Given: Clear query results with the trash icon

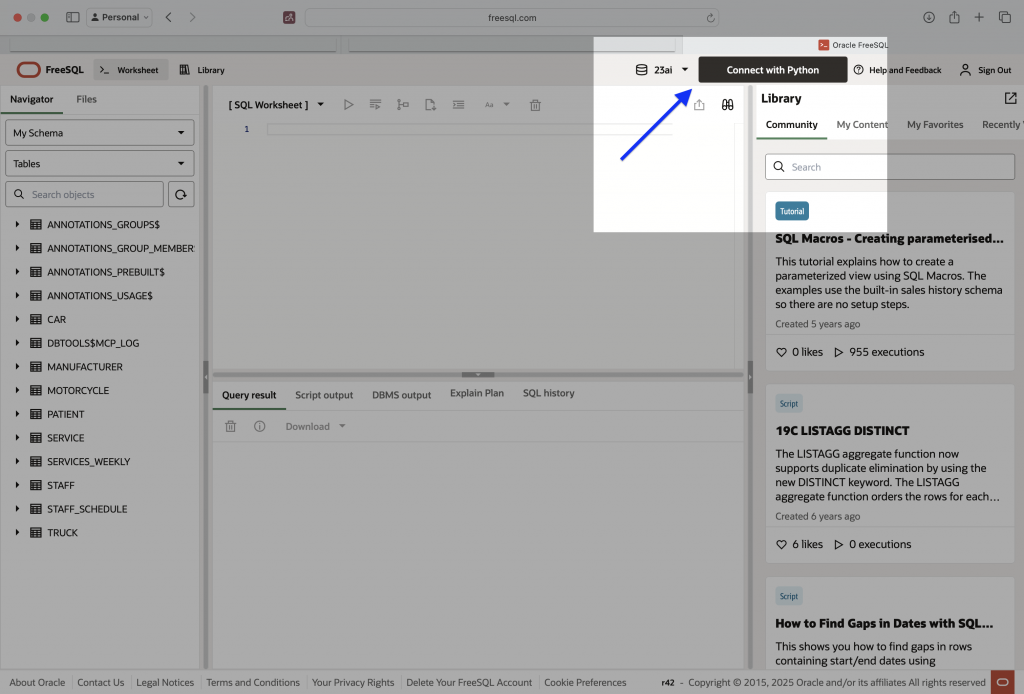Looking at the screenshot, I should [230, 425].
